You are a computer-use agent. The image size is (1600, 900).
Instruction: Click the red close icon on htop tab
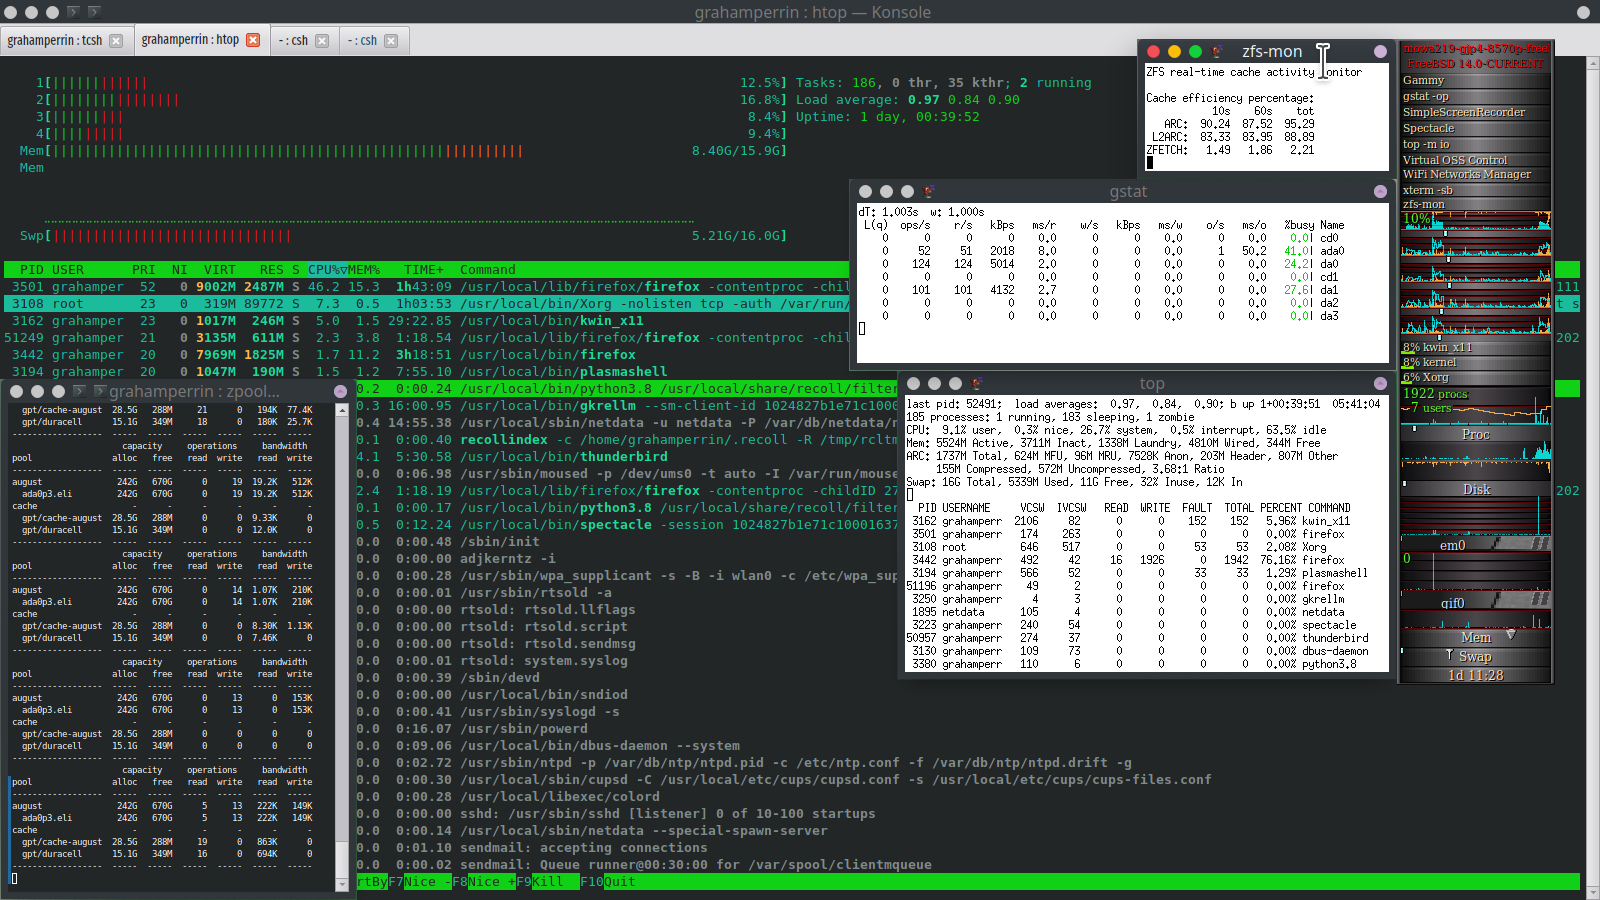(x=253, y=40)
